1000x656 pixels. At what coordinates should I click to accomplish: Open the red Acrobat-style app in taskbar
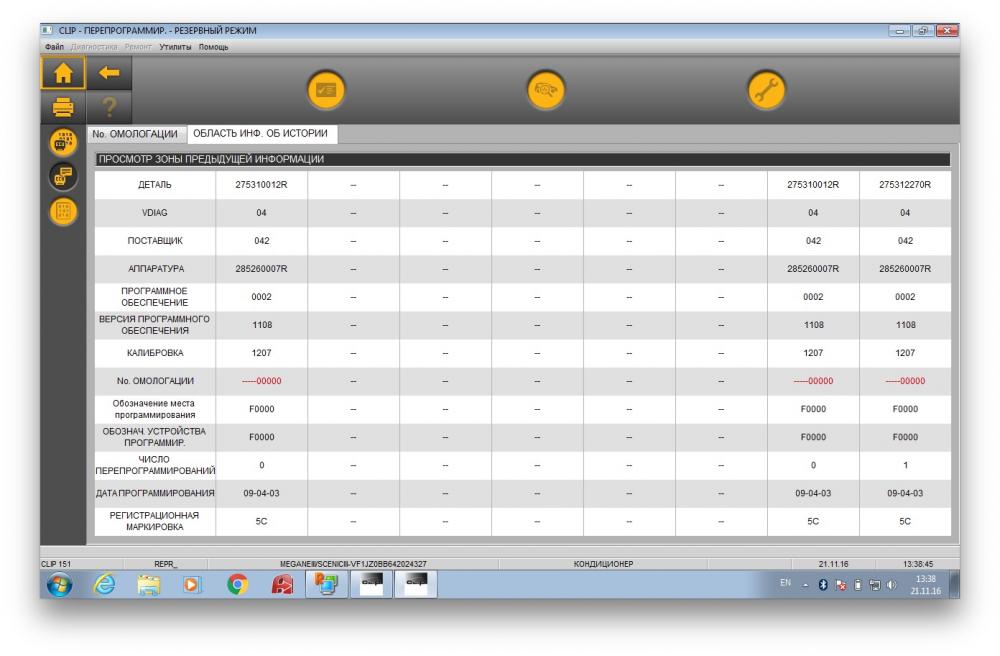[282, 584]
